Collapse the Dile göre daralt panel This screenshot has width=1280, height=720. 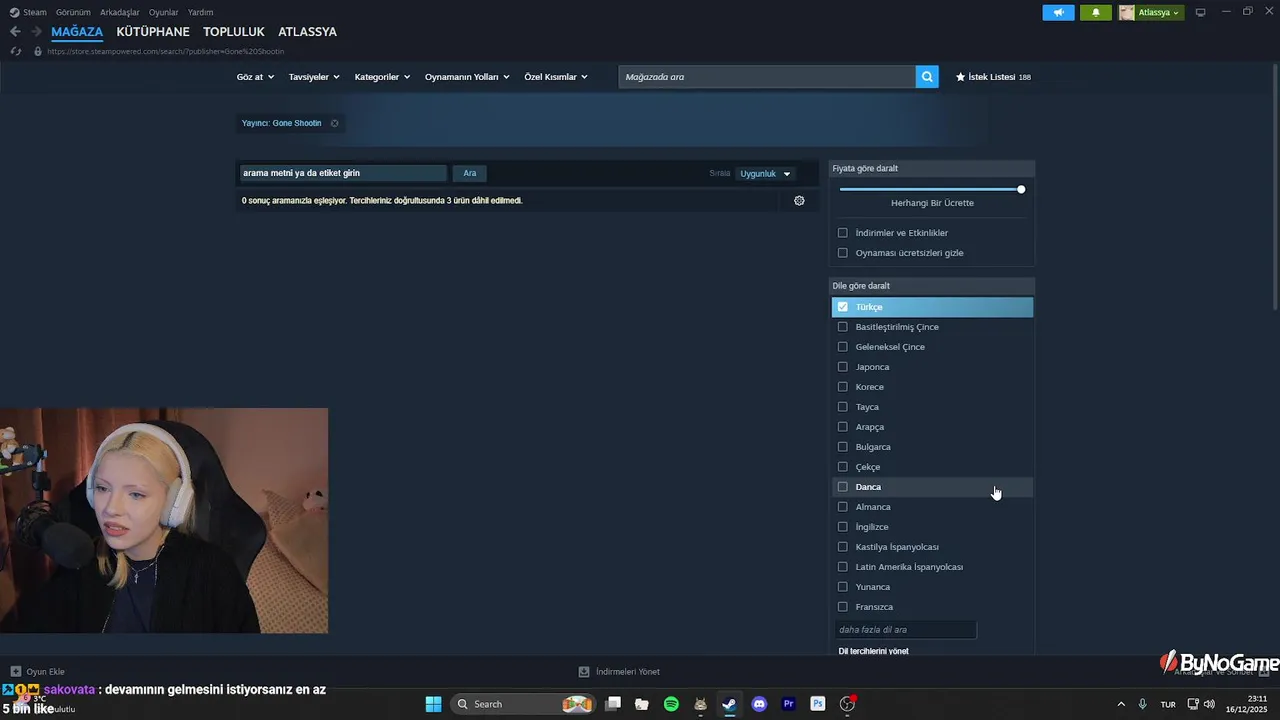tap(932, 286)
